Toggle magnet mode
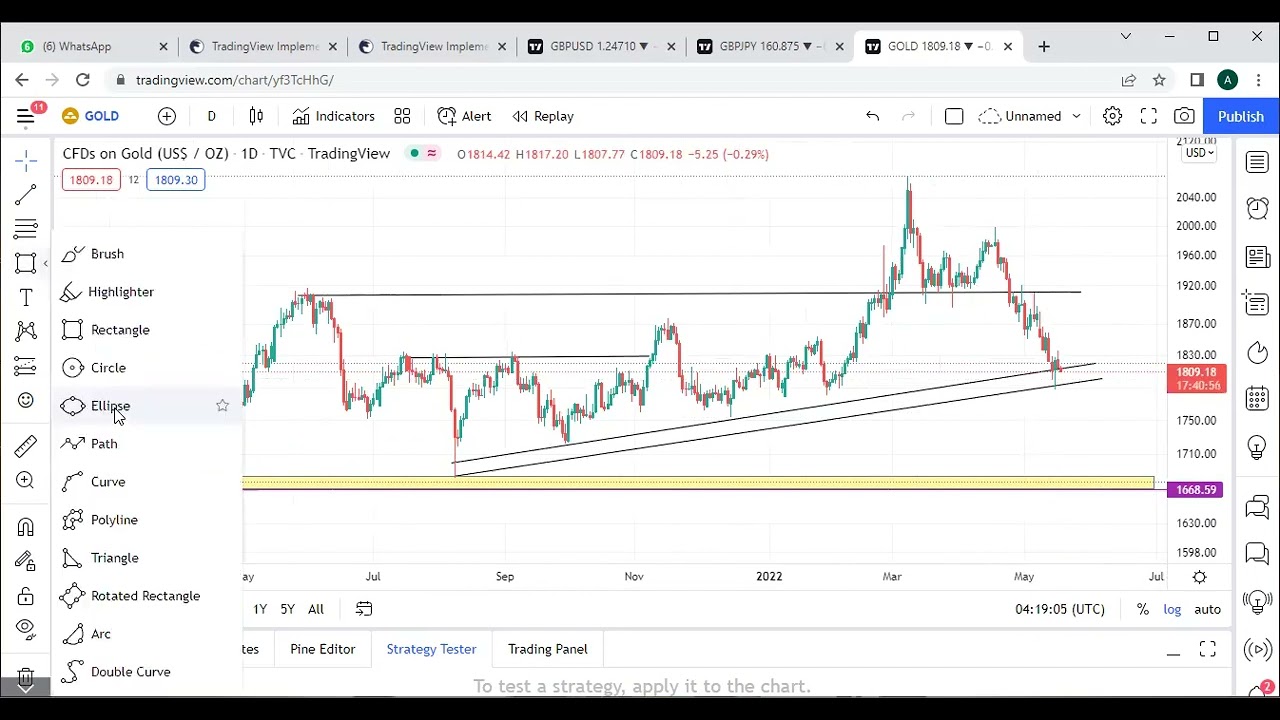 point(26,527)
